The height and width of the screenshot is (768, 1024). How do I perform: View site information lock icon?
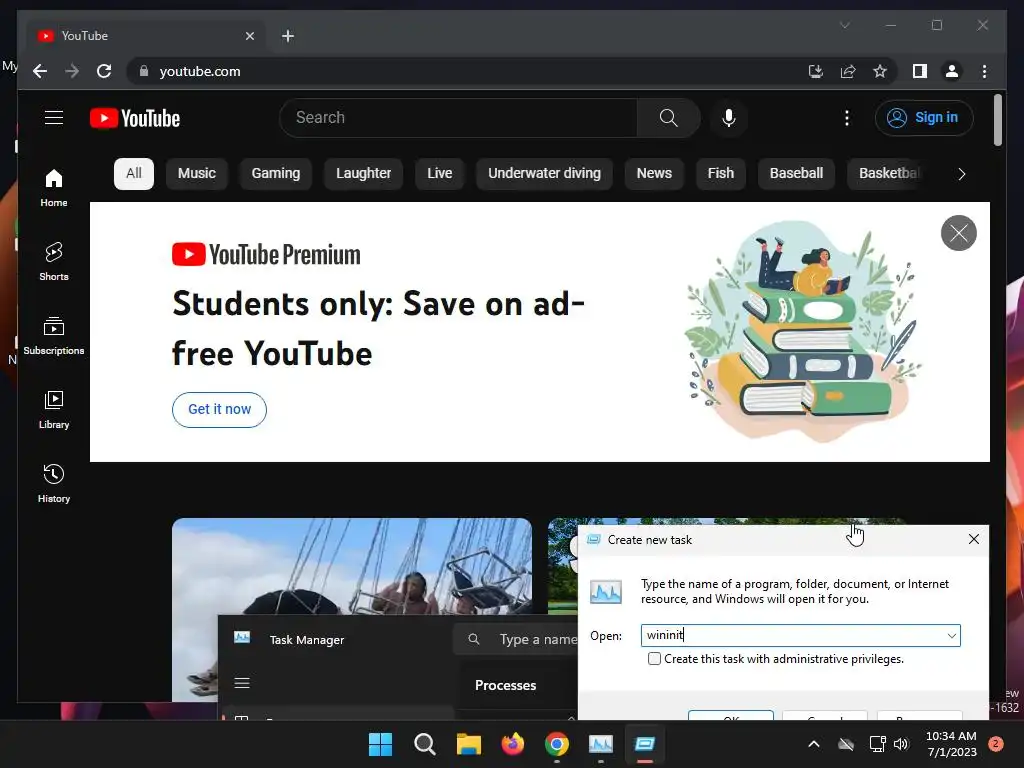click(144, 71)
